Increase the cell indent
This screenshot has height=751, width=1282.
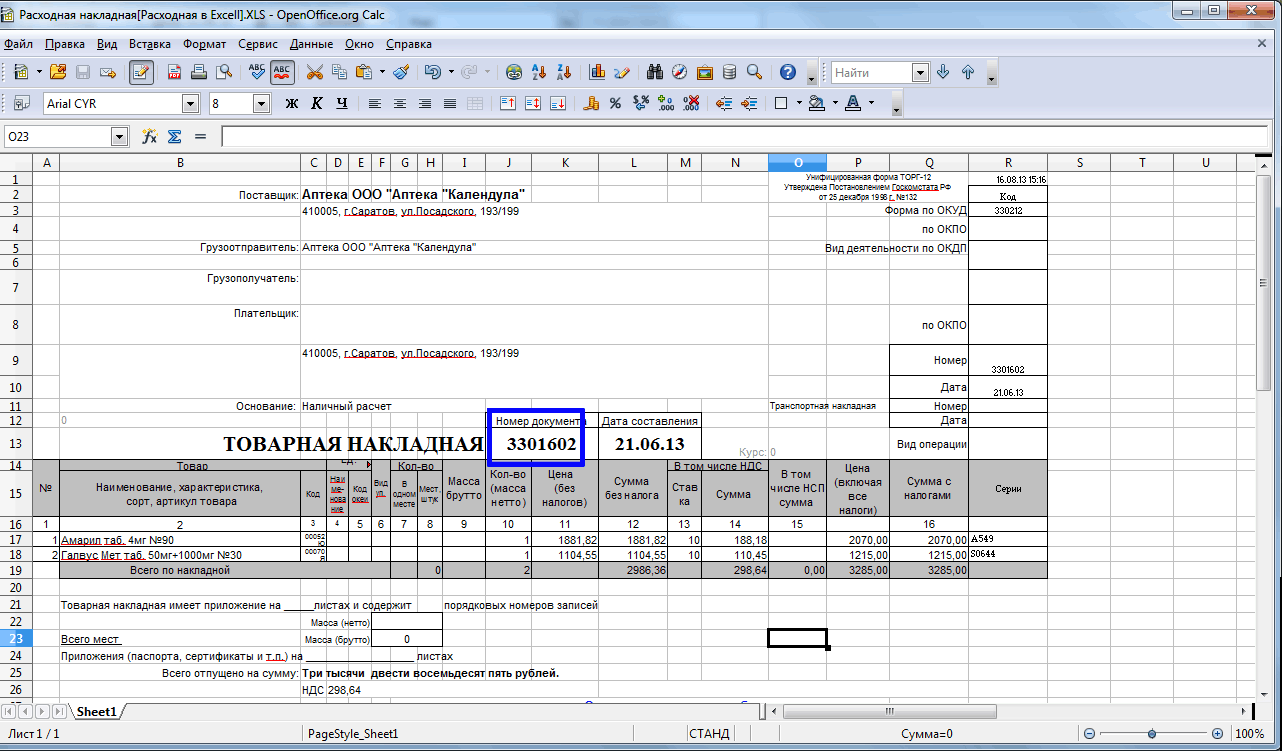pyautogui.click(x=748, y=103)
